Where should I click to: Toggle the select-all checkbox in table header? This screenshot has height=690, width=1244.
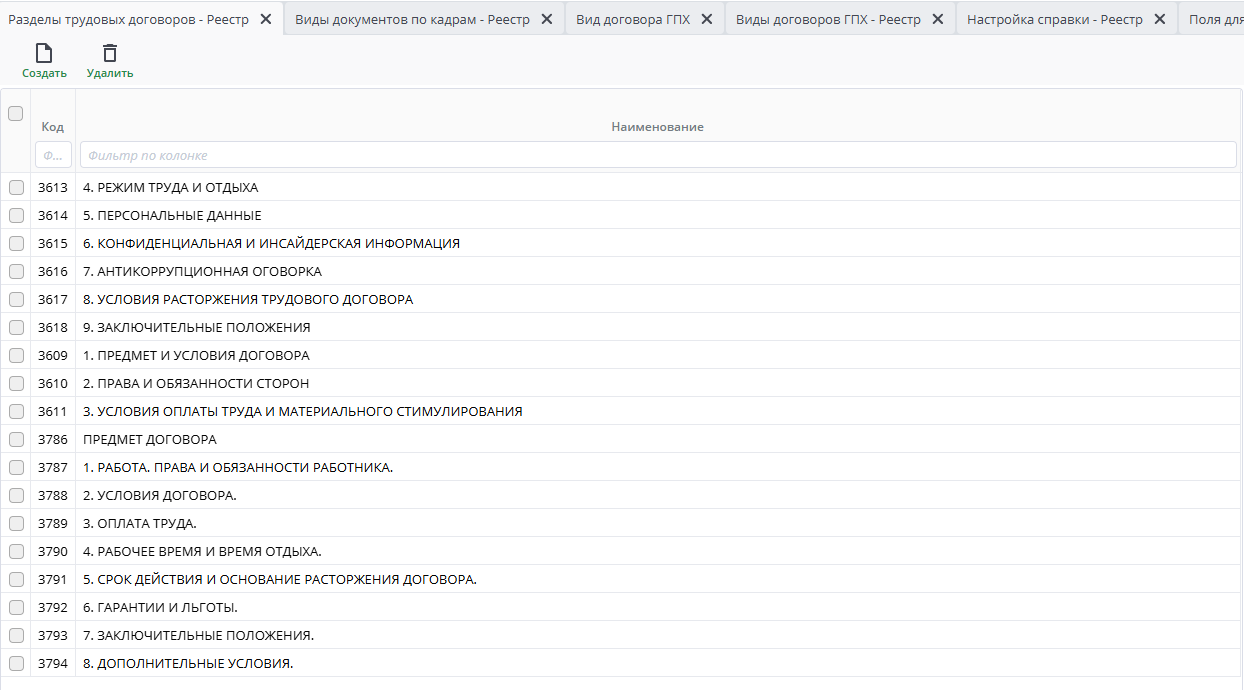[15, 114]
